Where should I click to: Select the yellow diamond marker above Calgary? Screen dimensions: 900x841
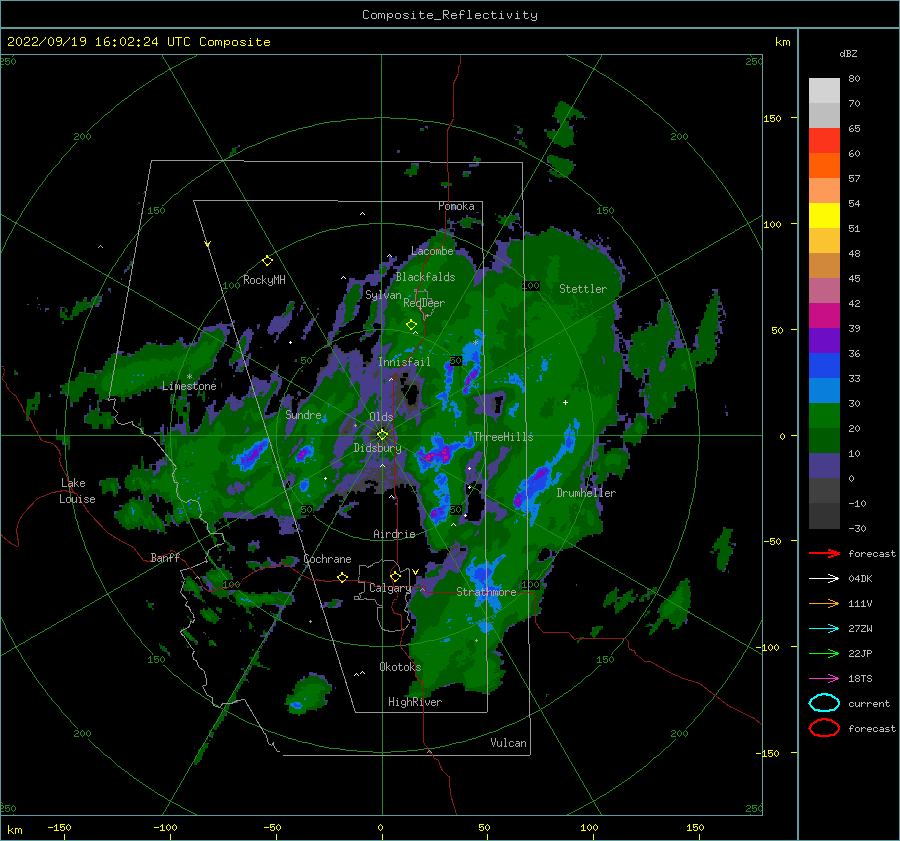tap(395, 576)
